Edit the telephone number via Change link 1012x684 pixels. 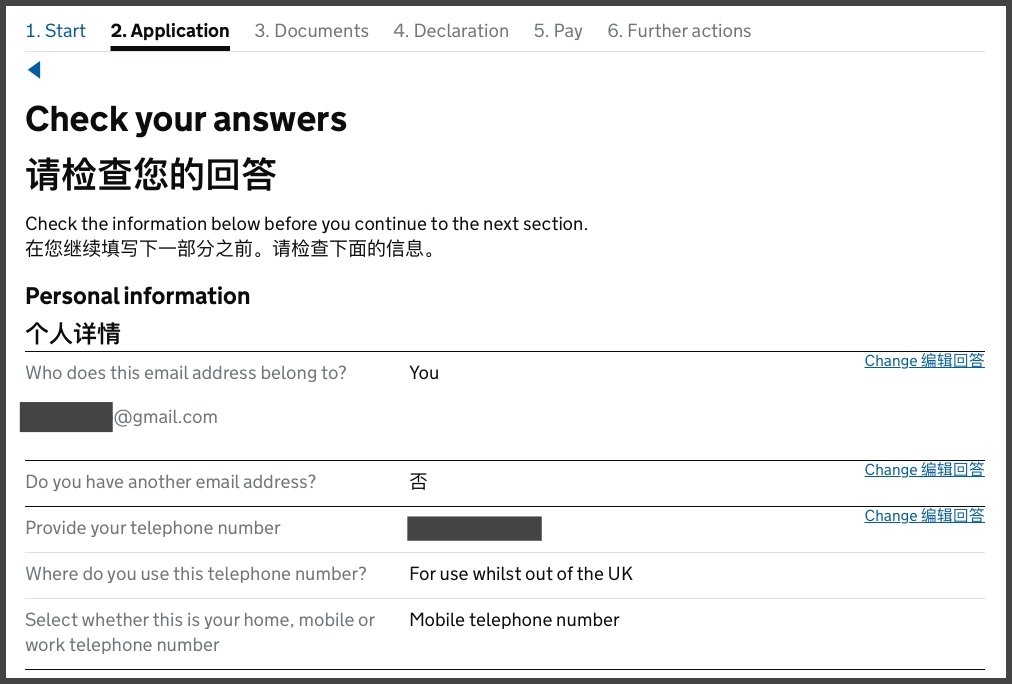click(924, 516)
